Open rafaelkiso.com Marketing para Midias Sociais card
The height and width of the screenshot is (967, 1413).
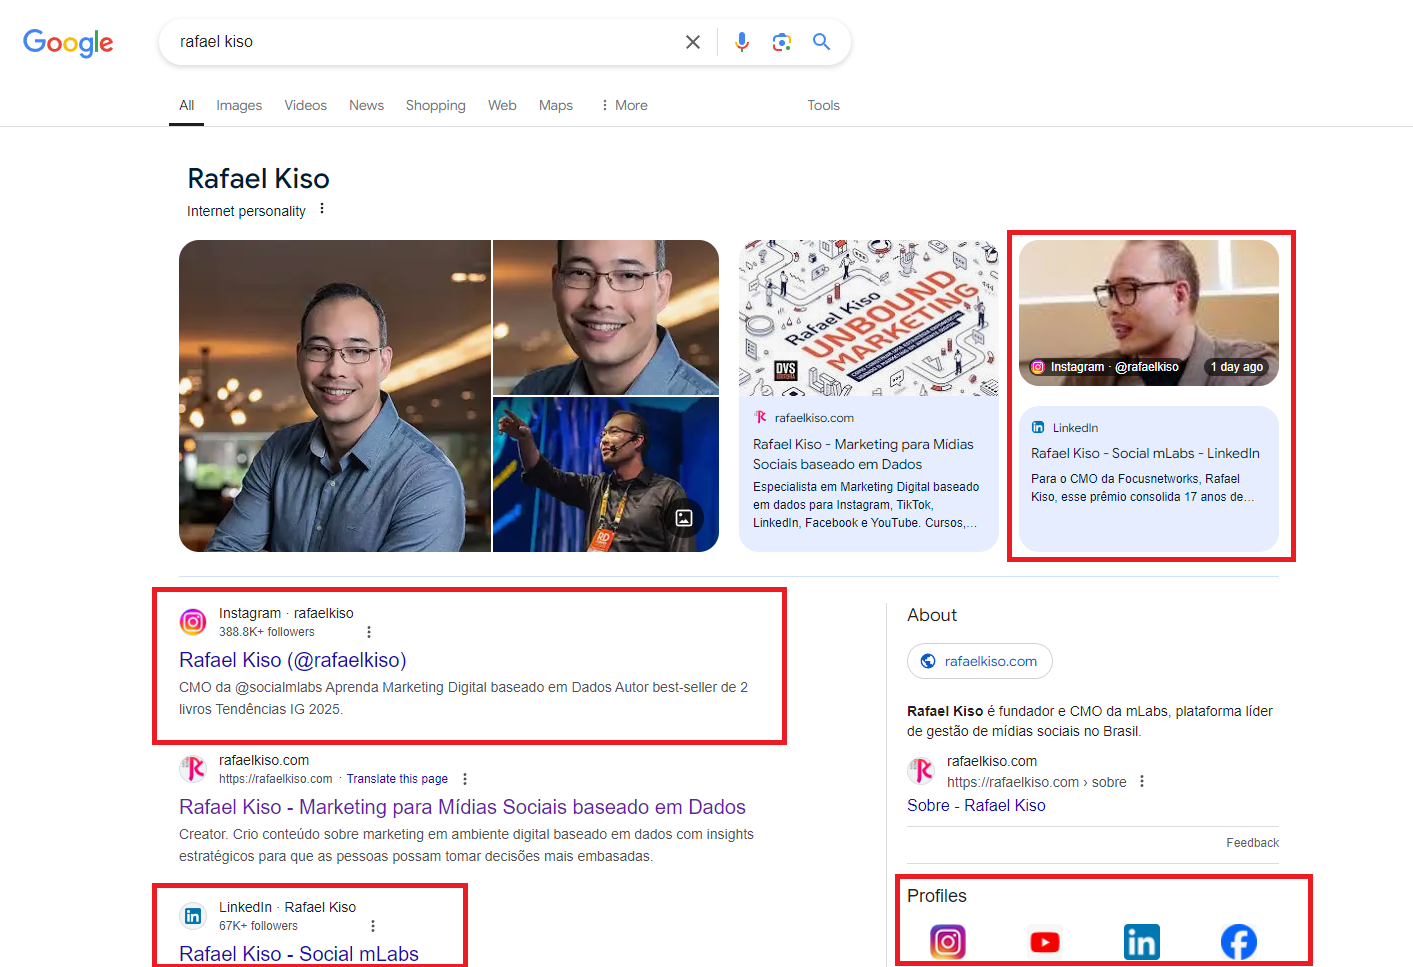[869, 474]
